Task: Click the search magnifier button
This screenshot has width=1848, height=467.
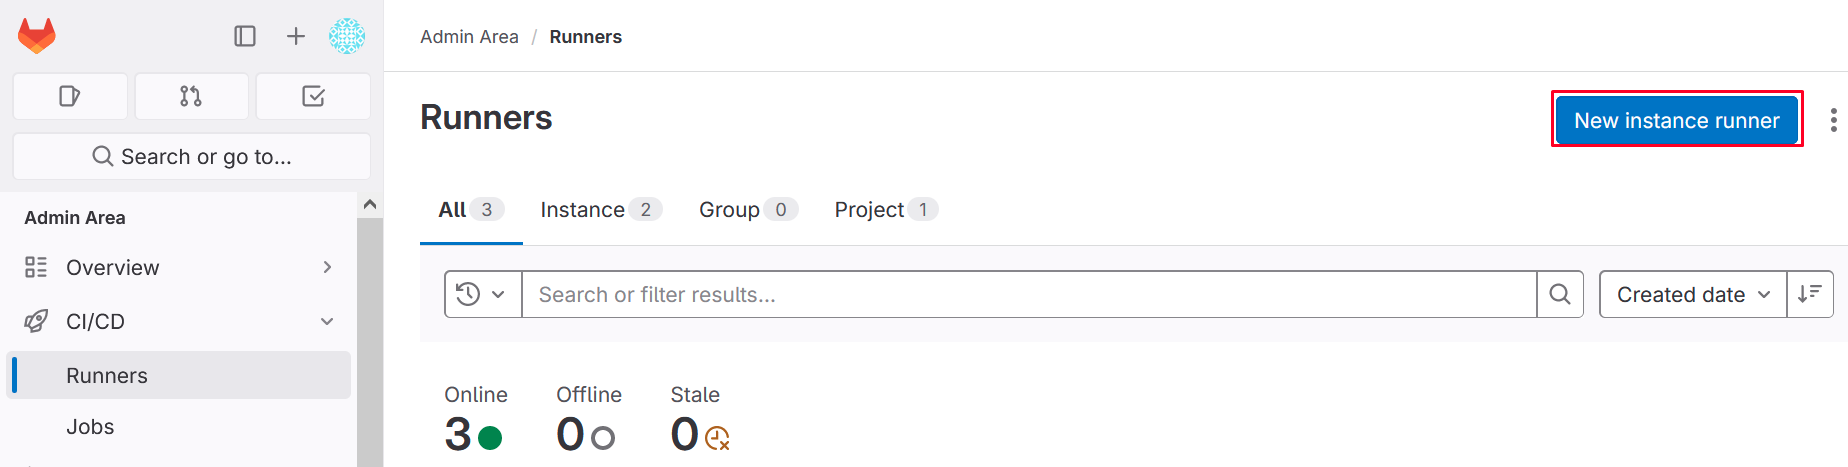Action: coord(1560,294)
